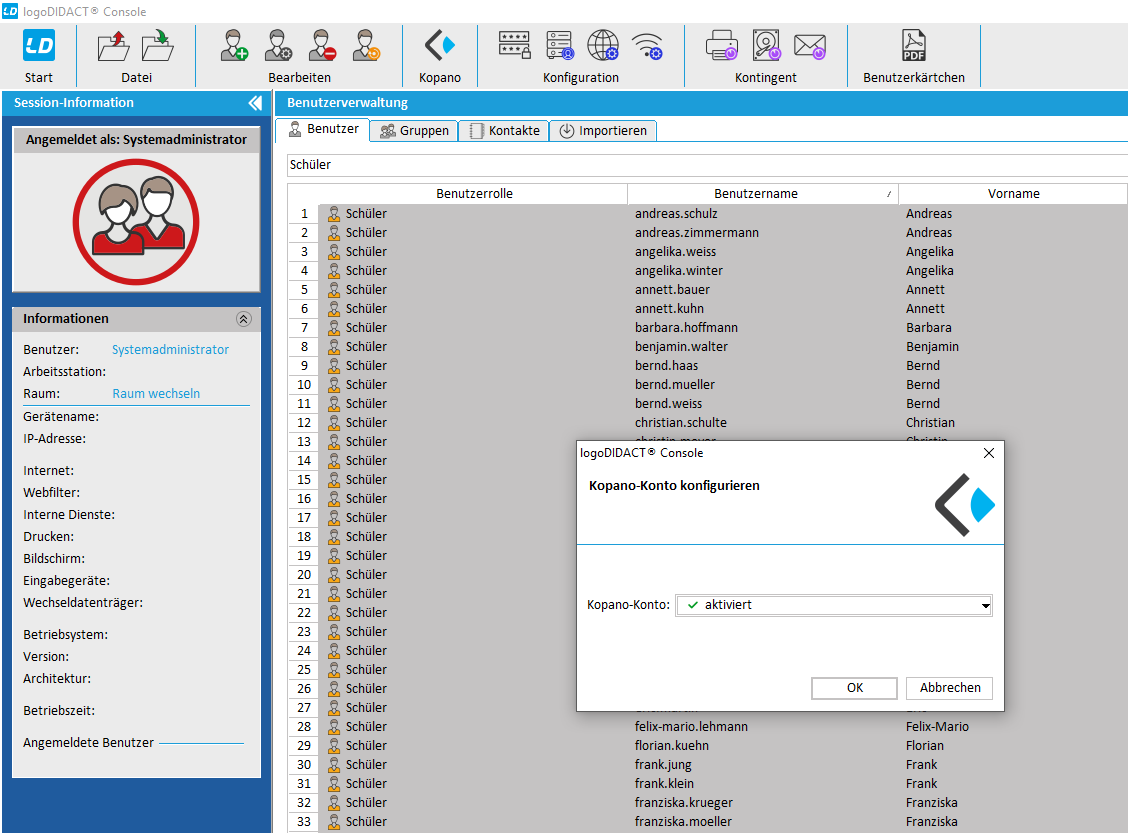
Task: Select user felix-mario.lehmann
Action: (x=691, y=727)
